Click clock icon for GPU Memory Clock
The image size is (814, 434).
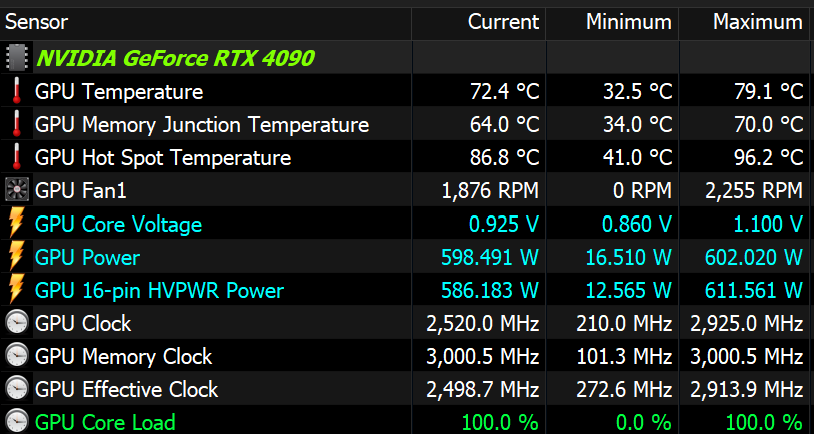(x=17, y=356)
